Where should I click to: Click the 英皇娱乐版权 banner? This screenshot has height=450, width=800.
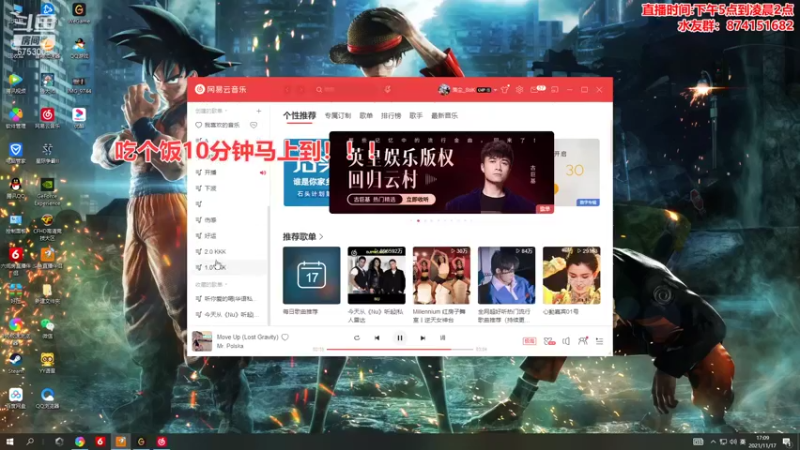click(441, 172)
